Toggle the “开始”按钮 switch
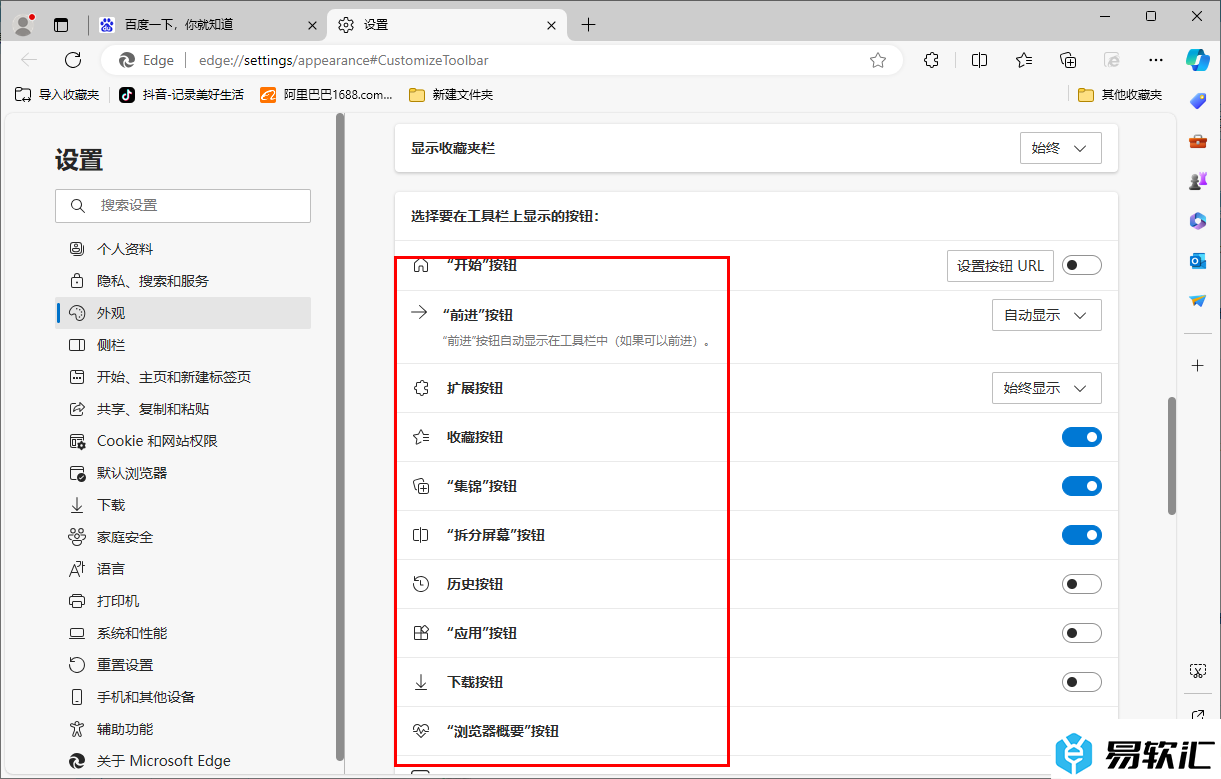Viewport: 1221px width, 779px height. 1082,265
